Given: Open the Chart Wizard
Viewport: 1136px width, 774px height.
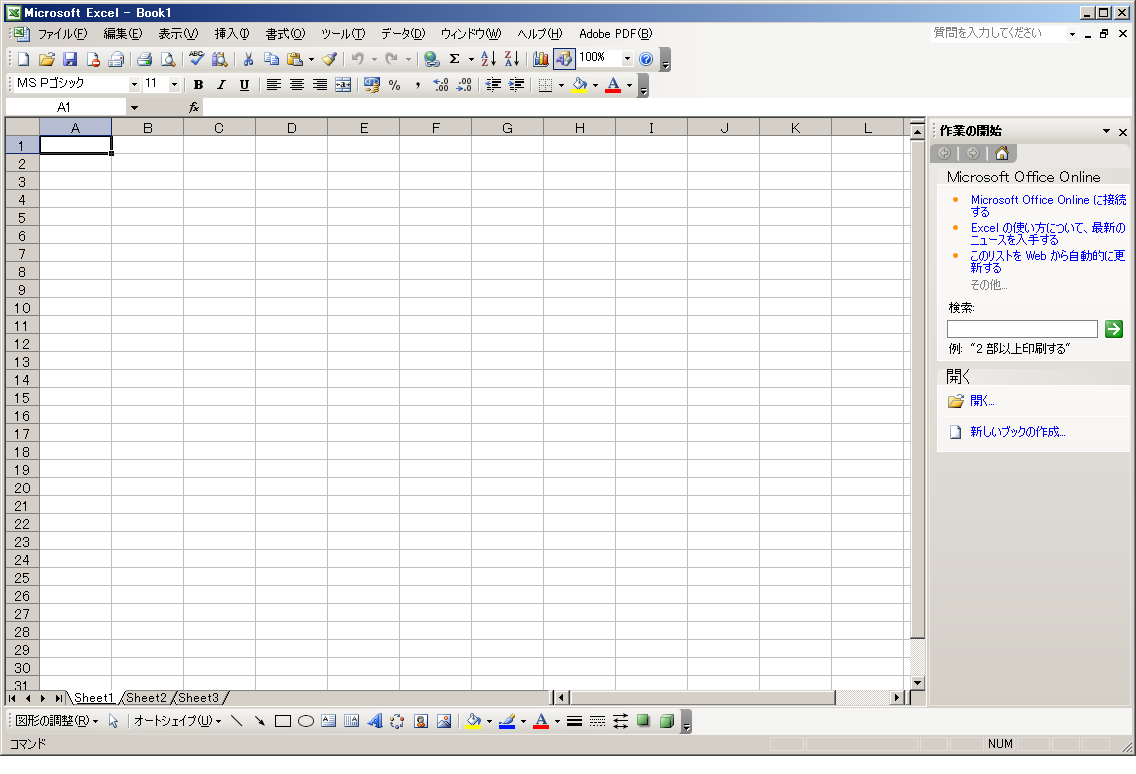Looking at the screenshot, I should (x=541, y=59).
